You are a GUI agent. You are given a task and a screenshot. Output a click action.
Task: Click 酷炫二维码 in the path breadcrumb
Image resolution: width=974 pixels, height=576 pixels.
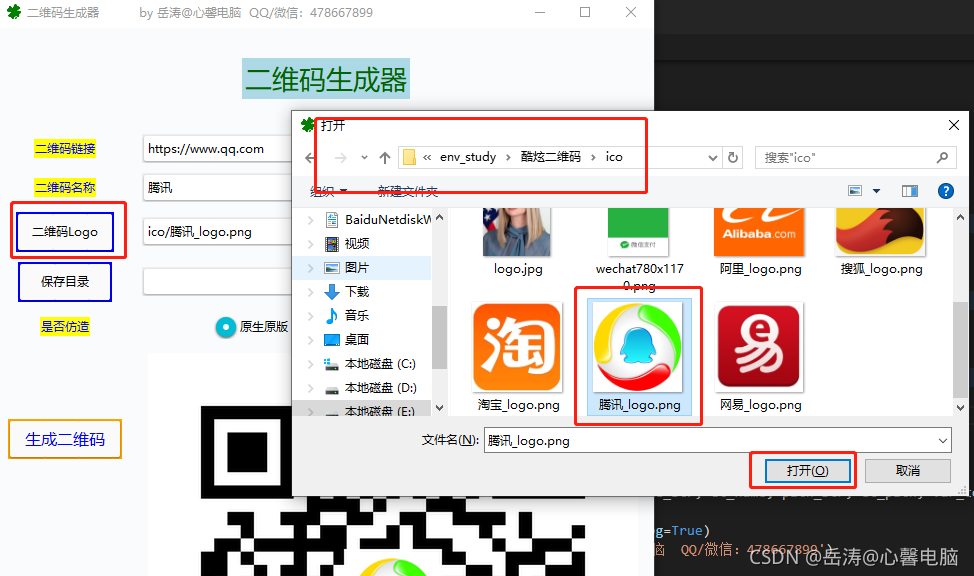point(550,157)
